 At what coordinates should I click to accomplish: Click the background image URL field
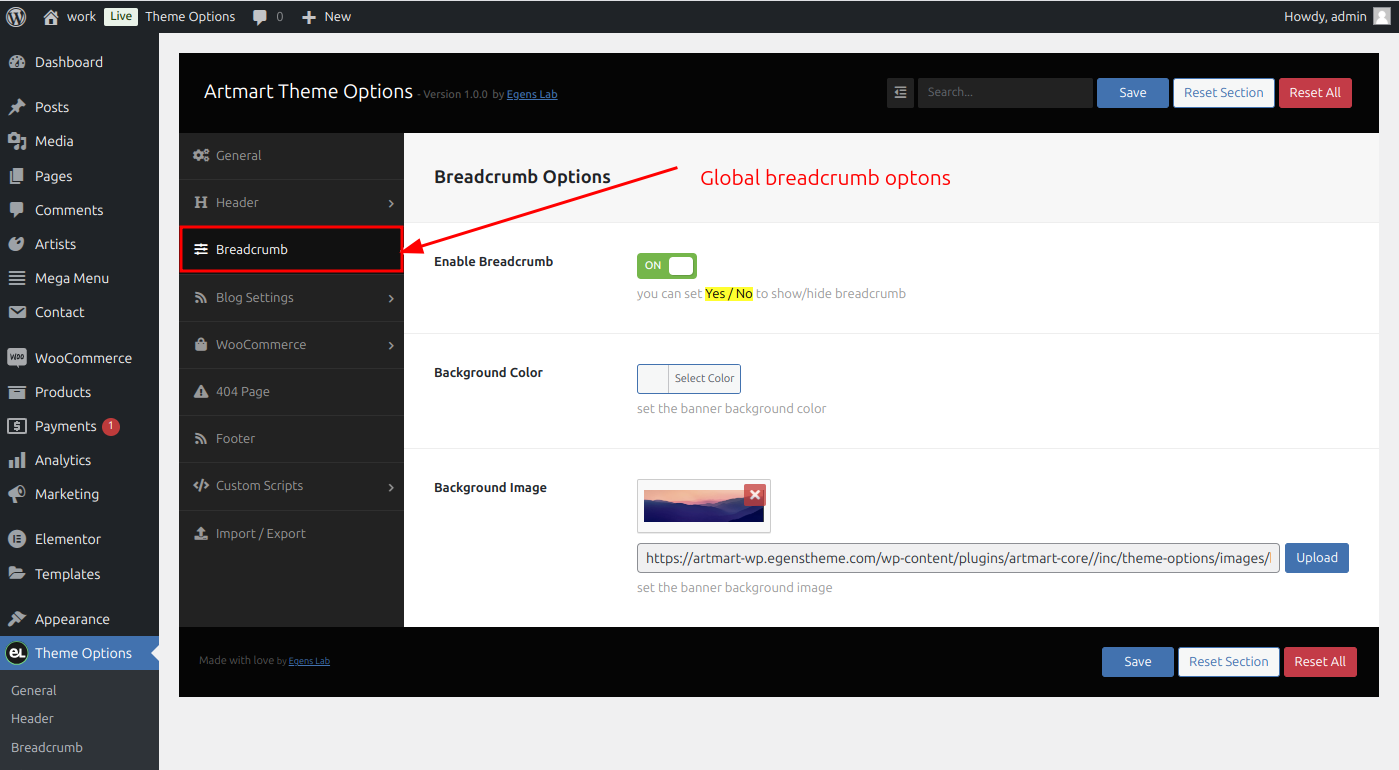[x=958, y=558]
